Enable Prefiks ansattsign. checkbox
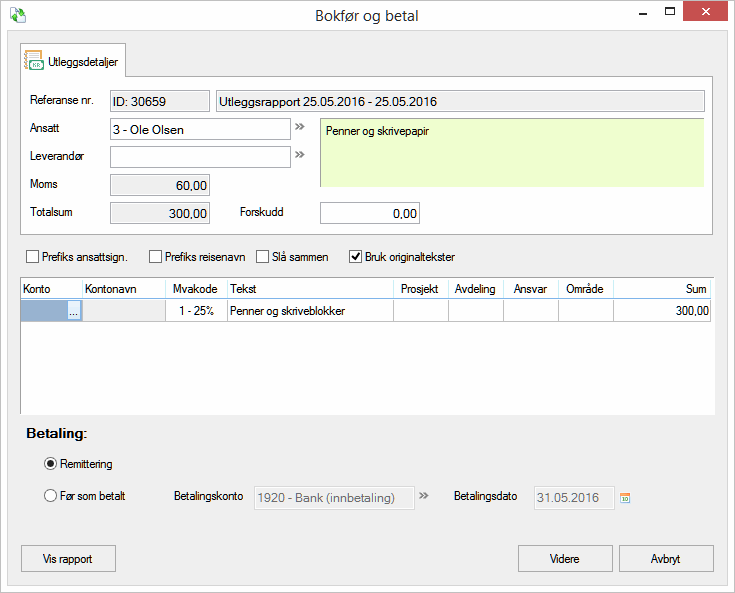The width and height of the screenshot is (735, 593). pos(33,257)
